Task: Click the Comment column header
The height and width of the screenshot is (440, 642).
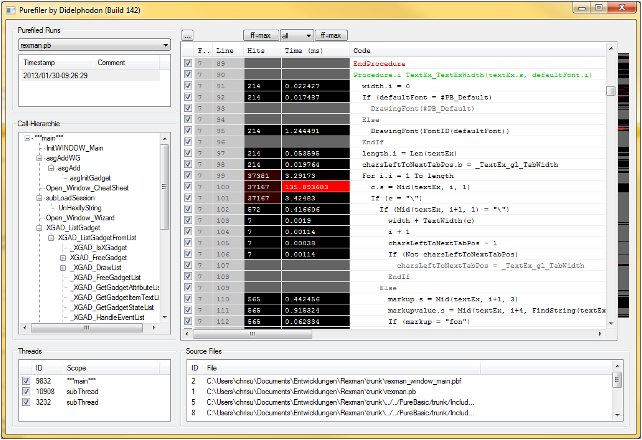Action: click(126, 62)
